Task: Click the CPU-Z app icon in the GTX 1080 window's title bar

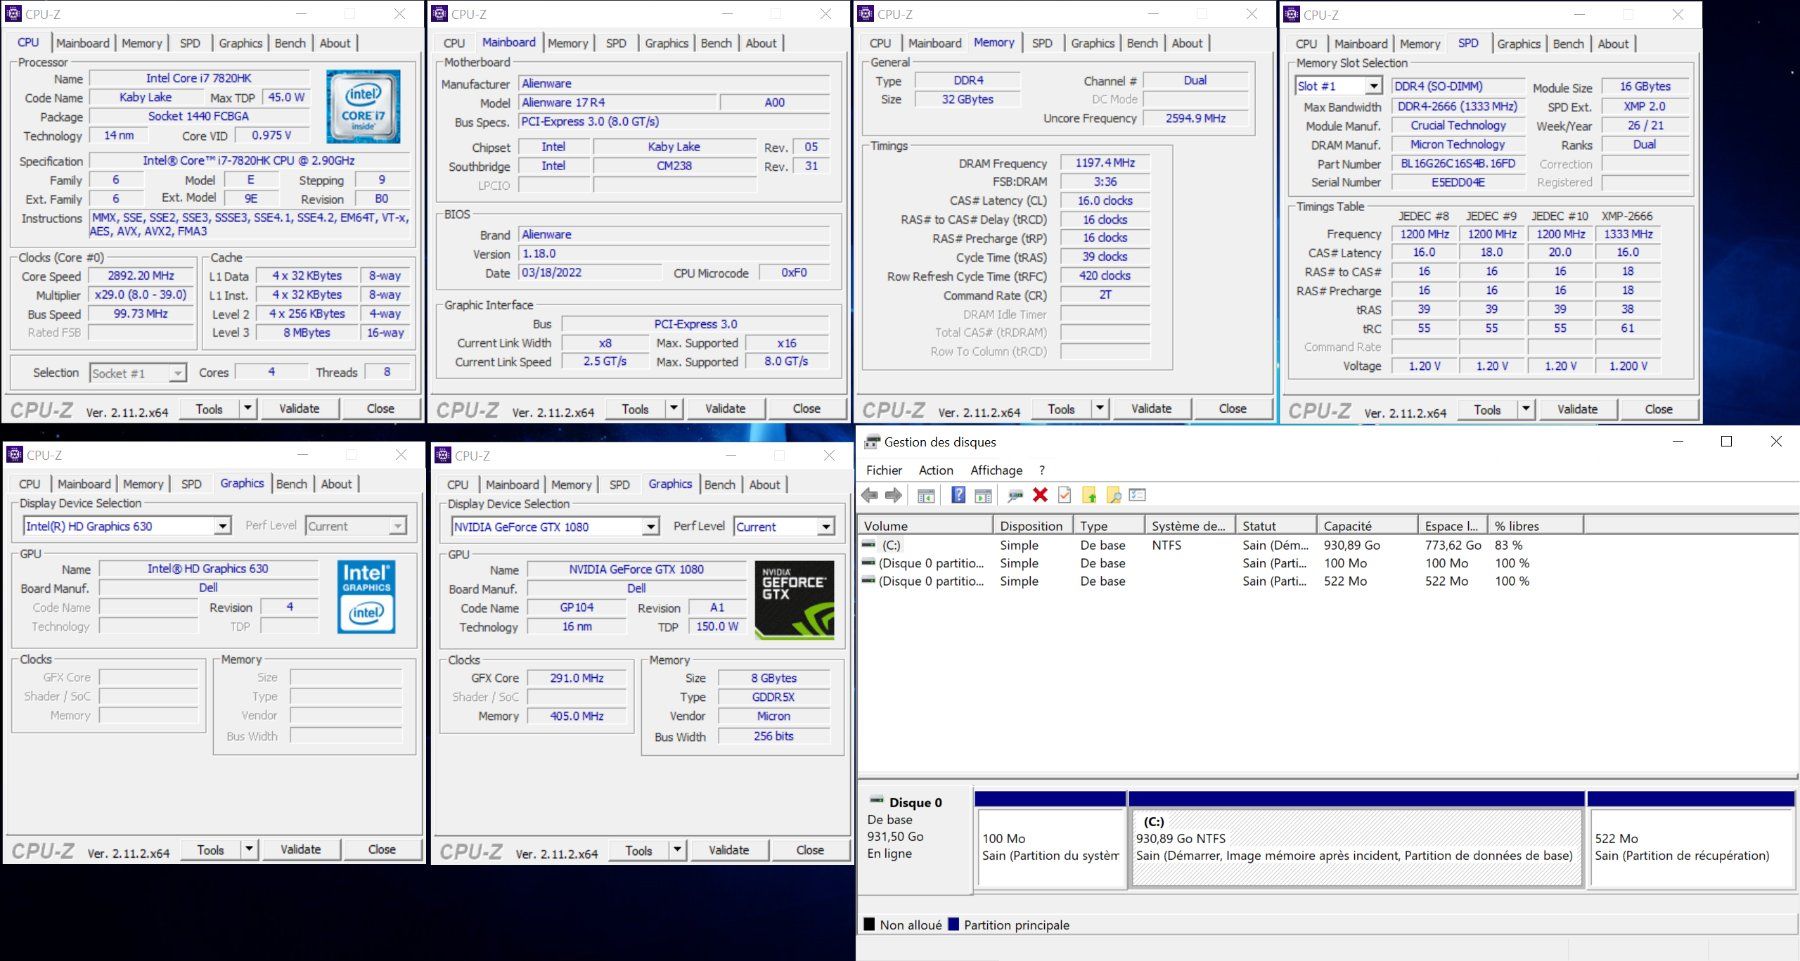Action: 443,455
